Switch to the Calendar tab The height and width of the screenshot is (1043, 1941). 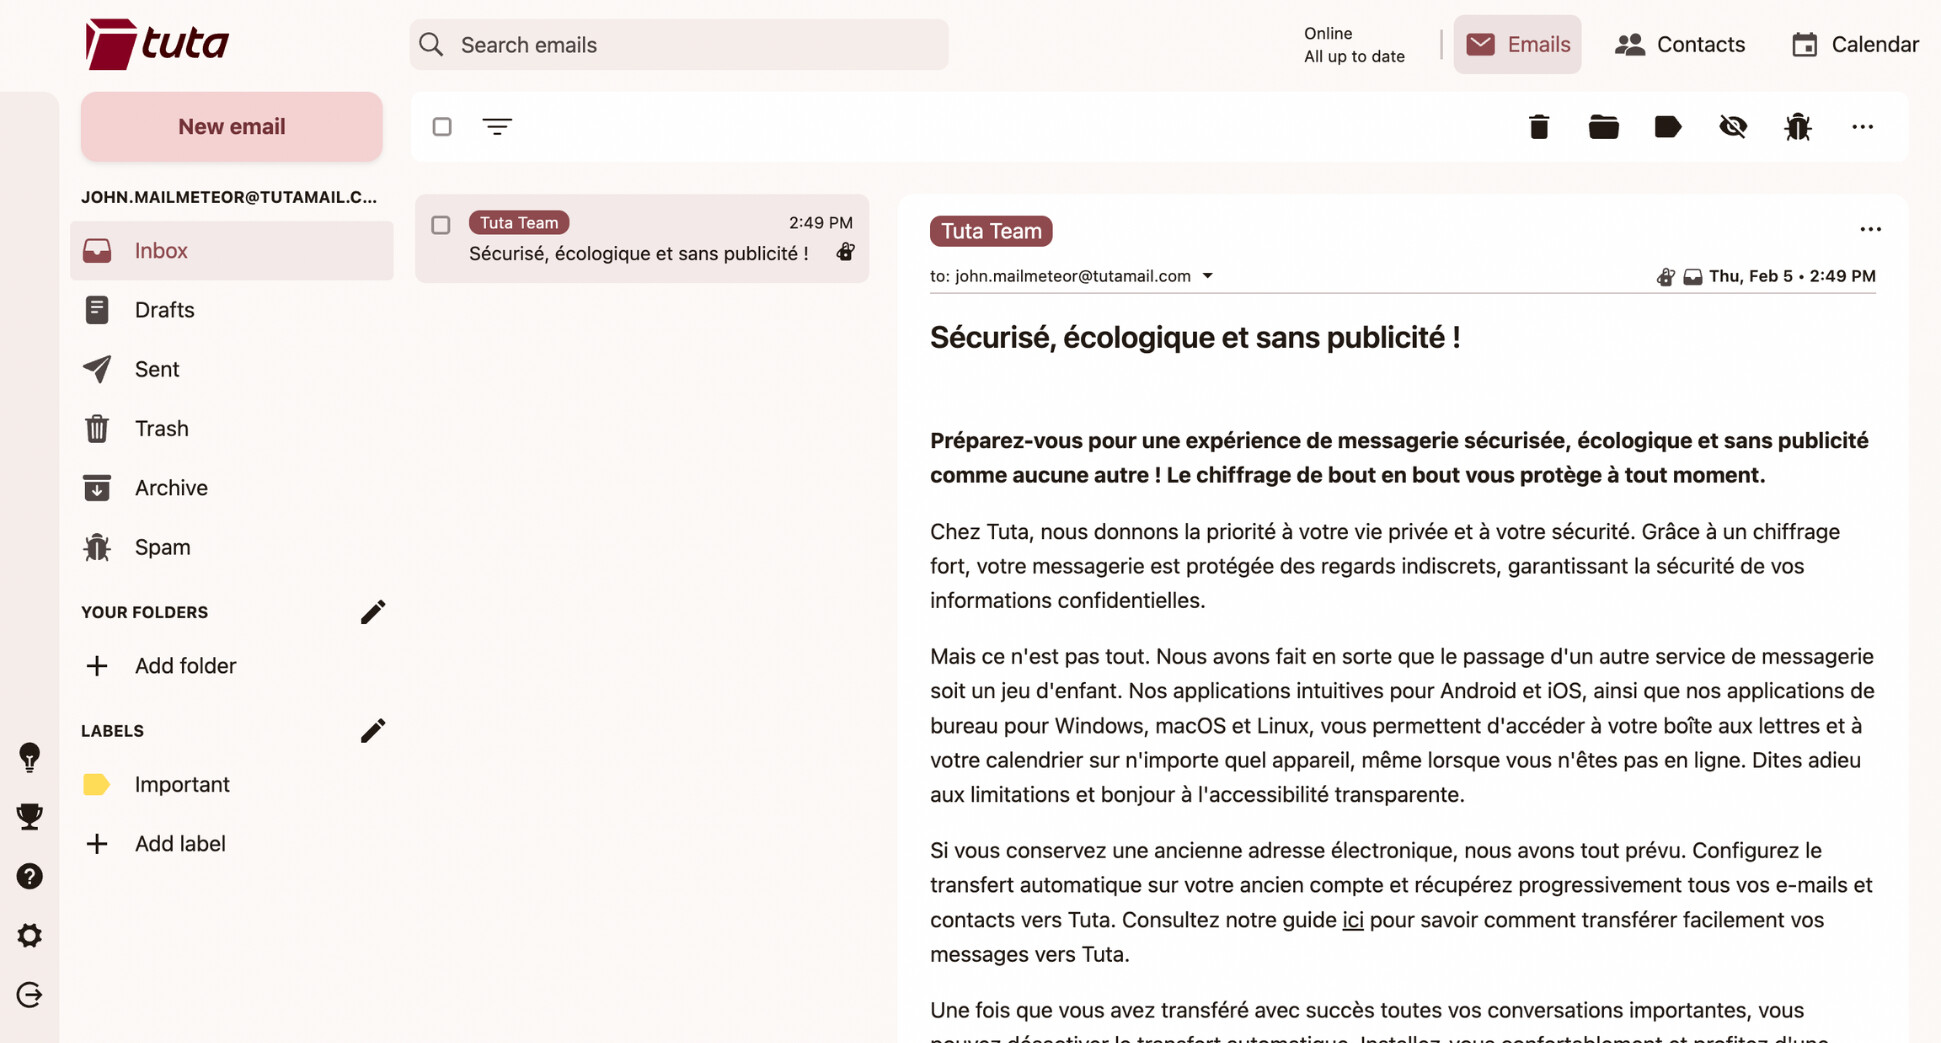click(x=1855, y=45)
